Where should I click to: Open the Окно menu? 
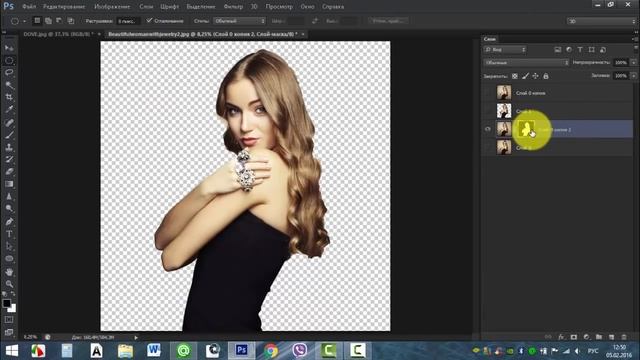(307, 7)
